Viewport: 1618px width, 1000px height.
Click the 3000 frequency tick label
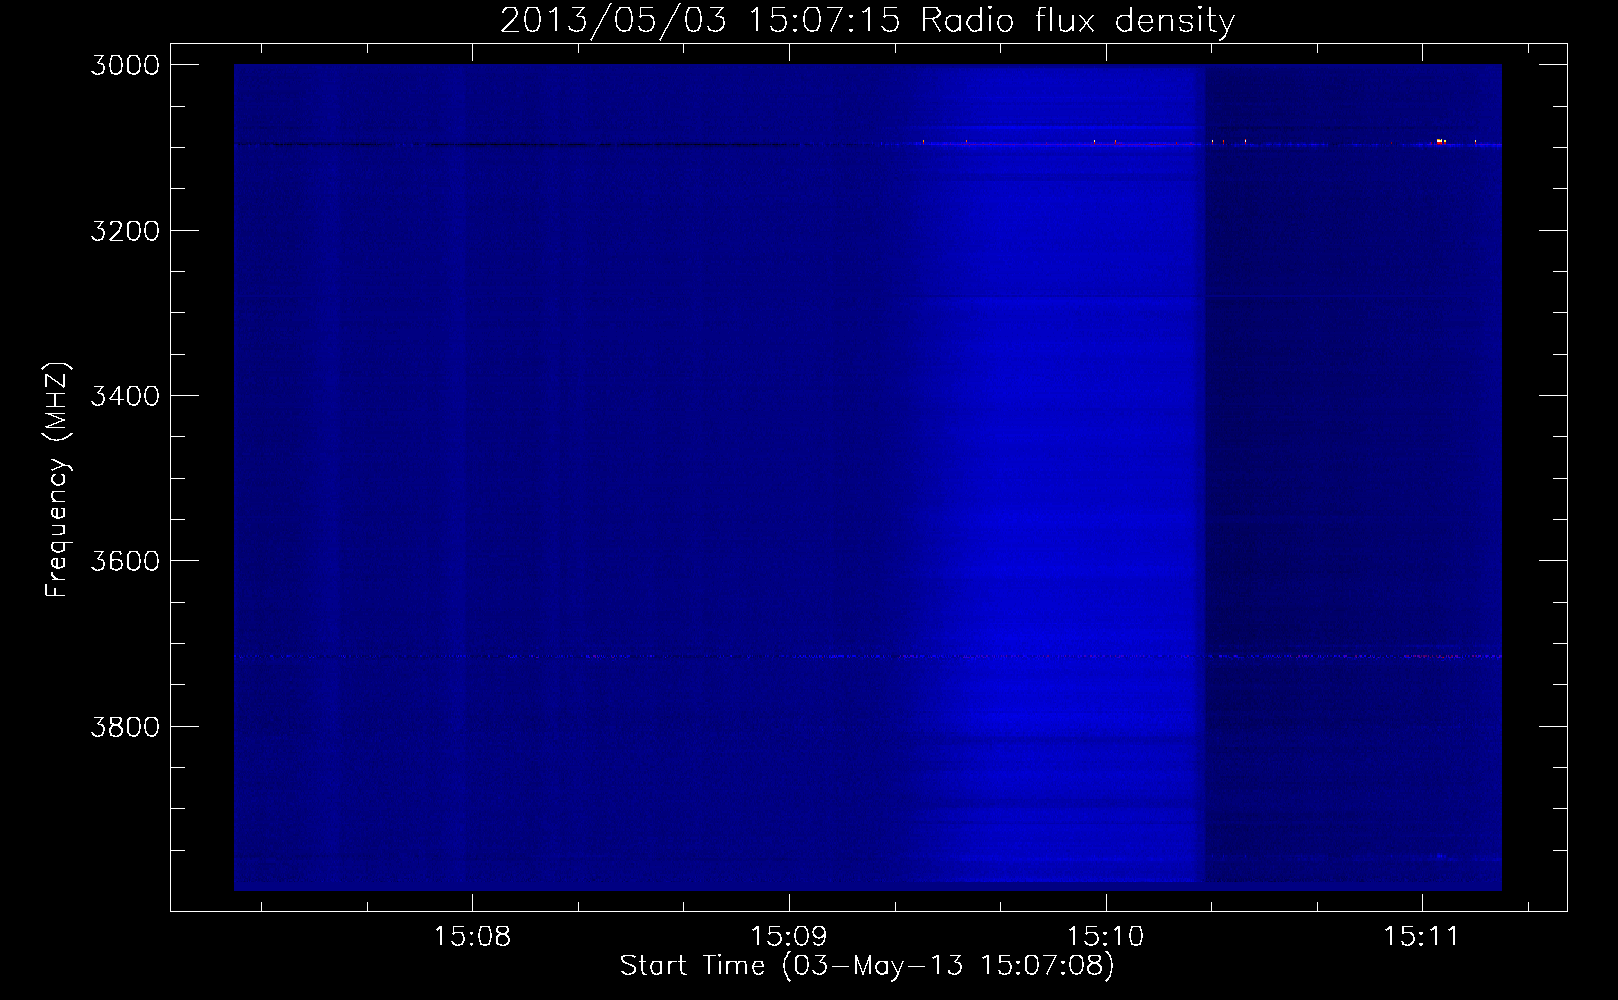(125, 65)
